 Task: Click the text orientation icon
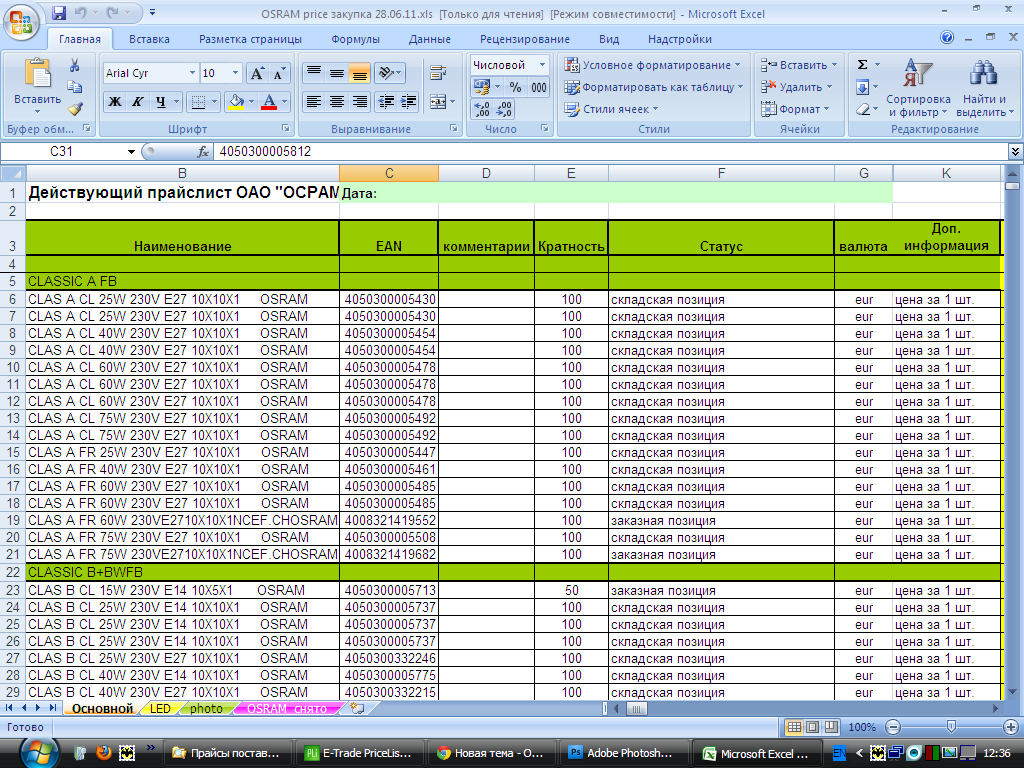[387, 73]
